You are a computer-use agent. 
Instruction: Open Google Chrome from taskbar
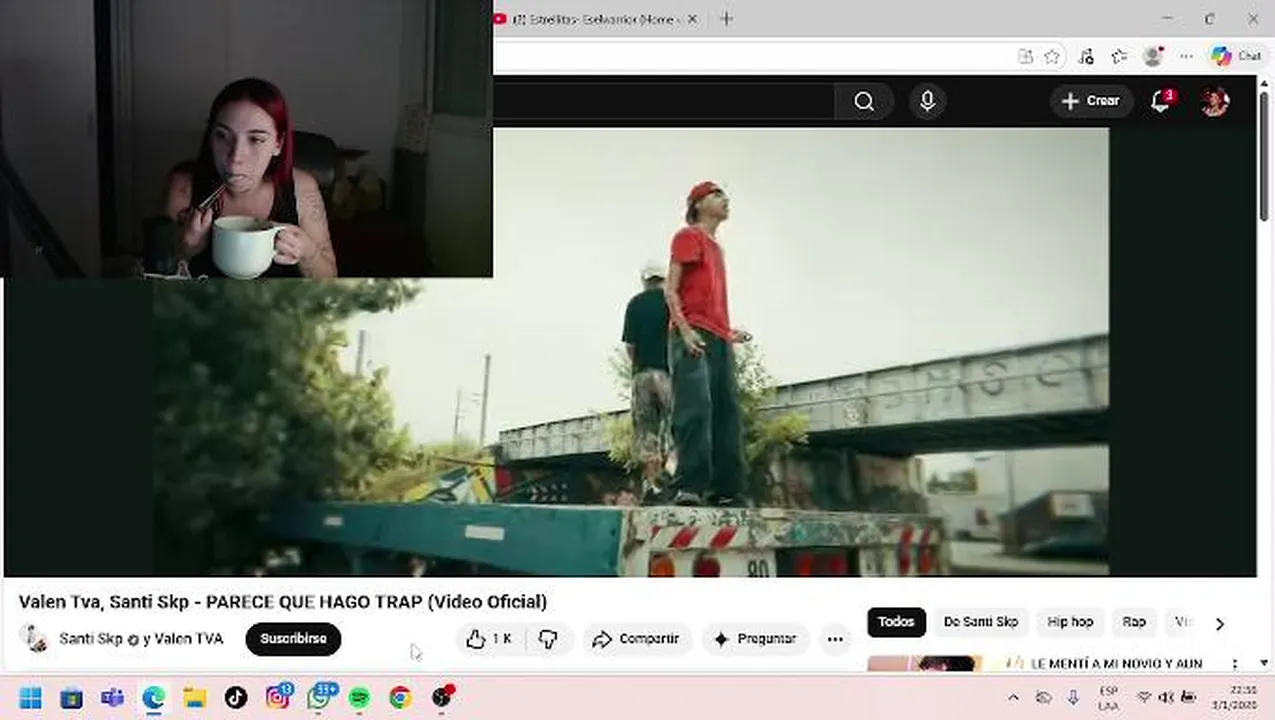point(400,698)
